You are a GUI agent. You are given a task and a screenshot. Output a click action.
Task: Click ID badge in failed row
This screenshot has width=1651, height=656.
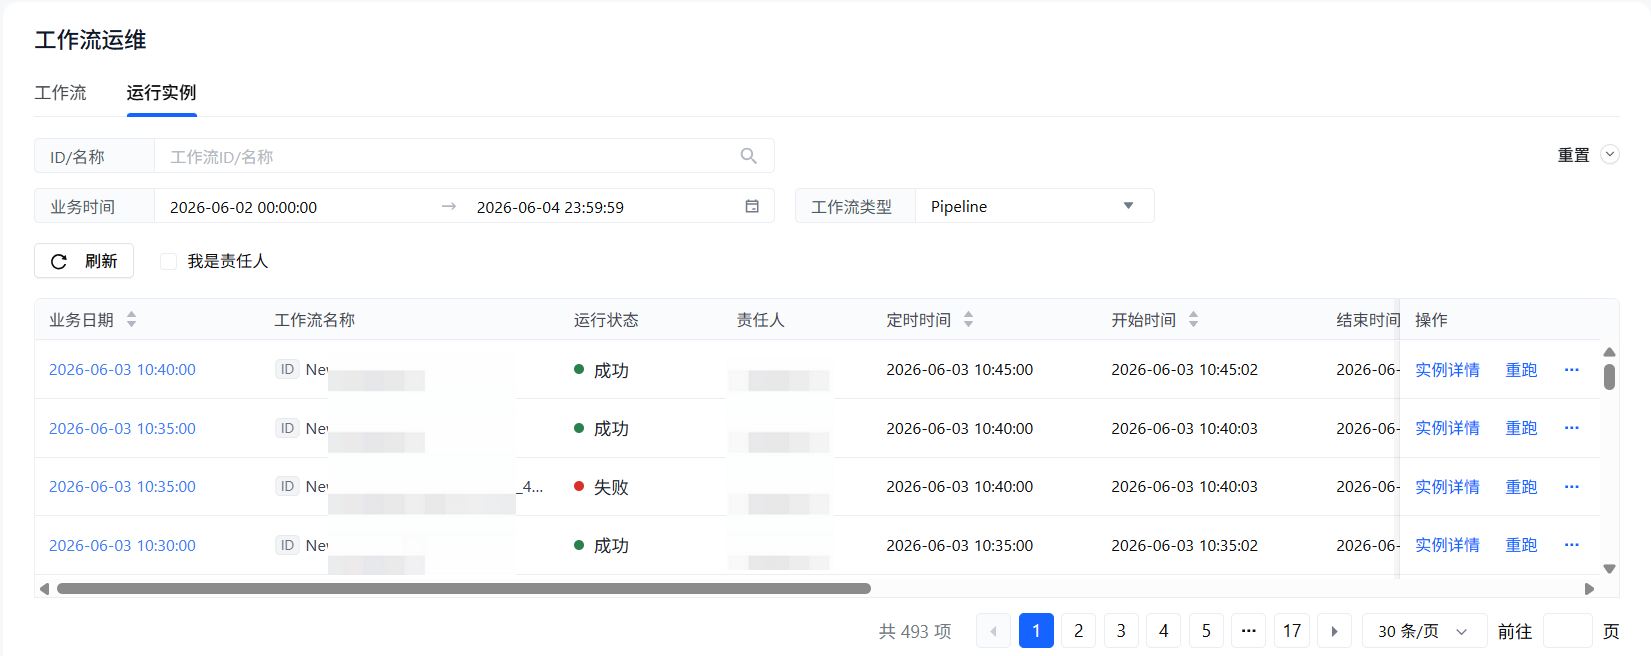[x=287, y=486]
